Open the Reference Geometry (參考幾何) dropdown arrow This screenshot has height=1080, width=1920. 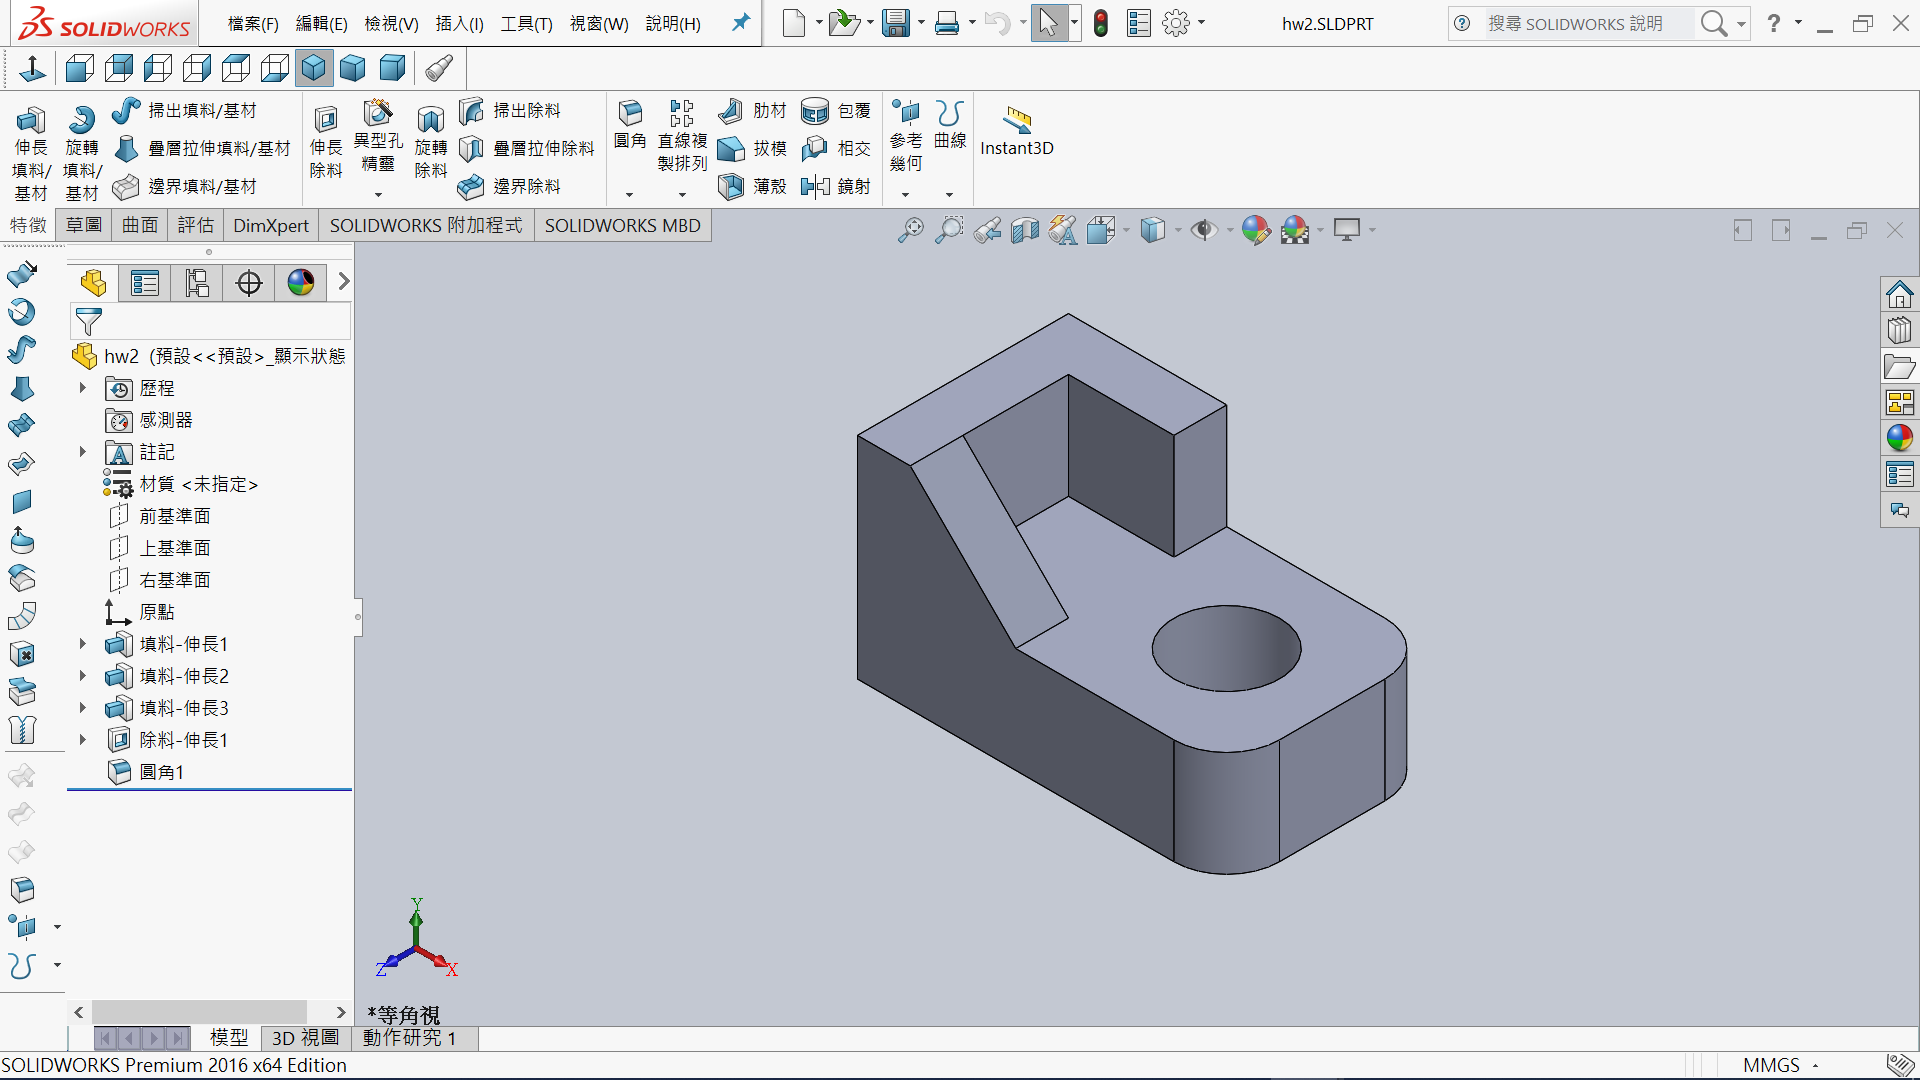pyautogui.click(x=905, y=195)
